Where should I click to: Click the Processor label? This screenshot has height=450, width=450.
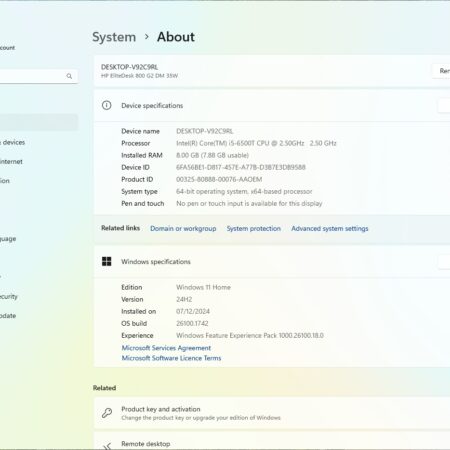click(135, 143)
